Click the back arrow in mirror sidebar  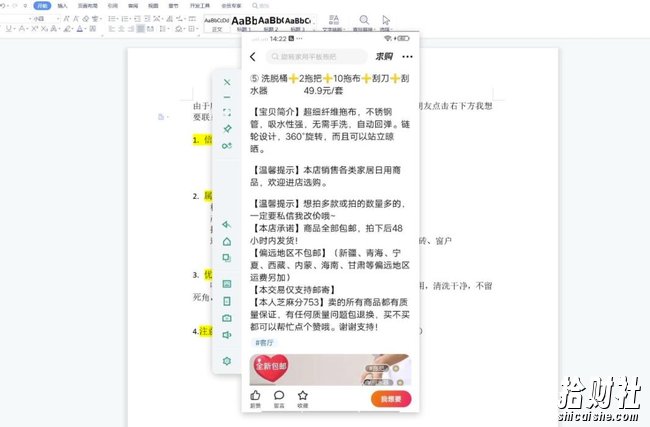226,225
